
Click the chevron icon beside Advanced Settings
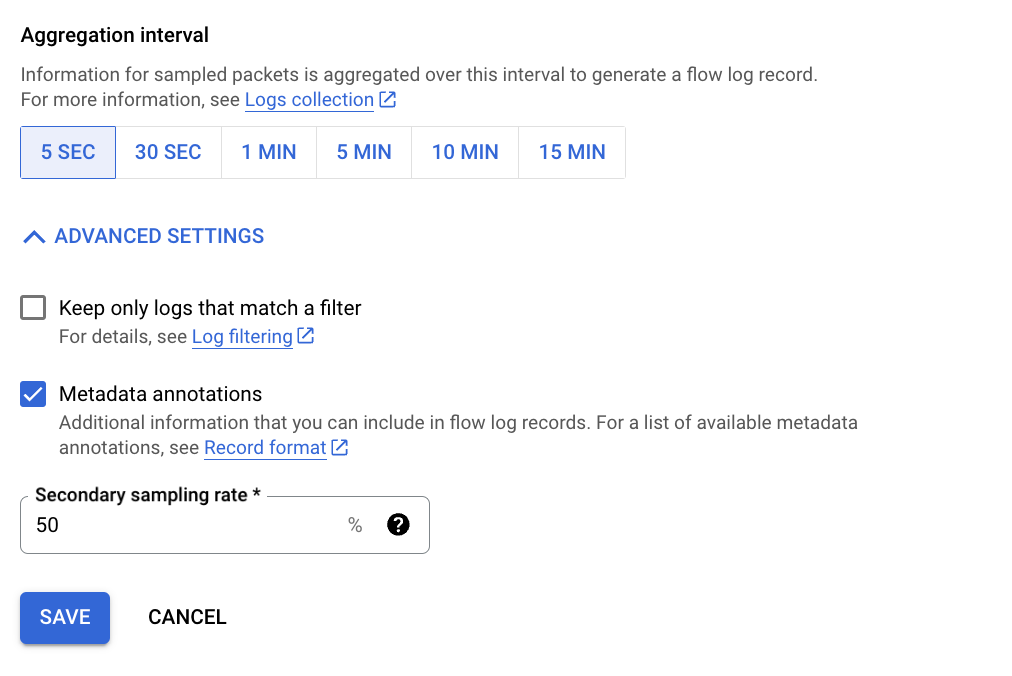[34, 237]
